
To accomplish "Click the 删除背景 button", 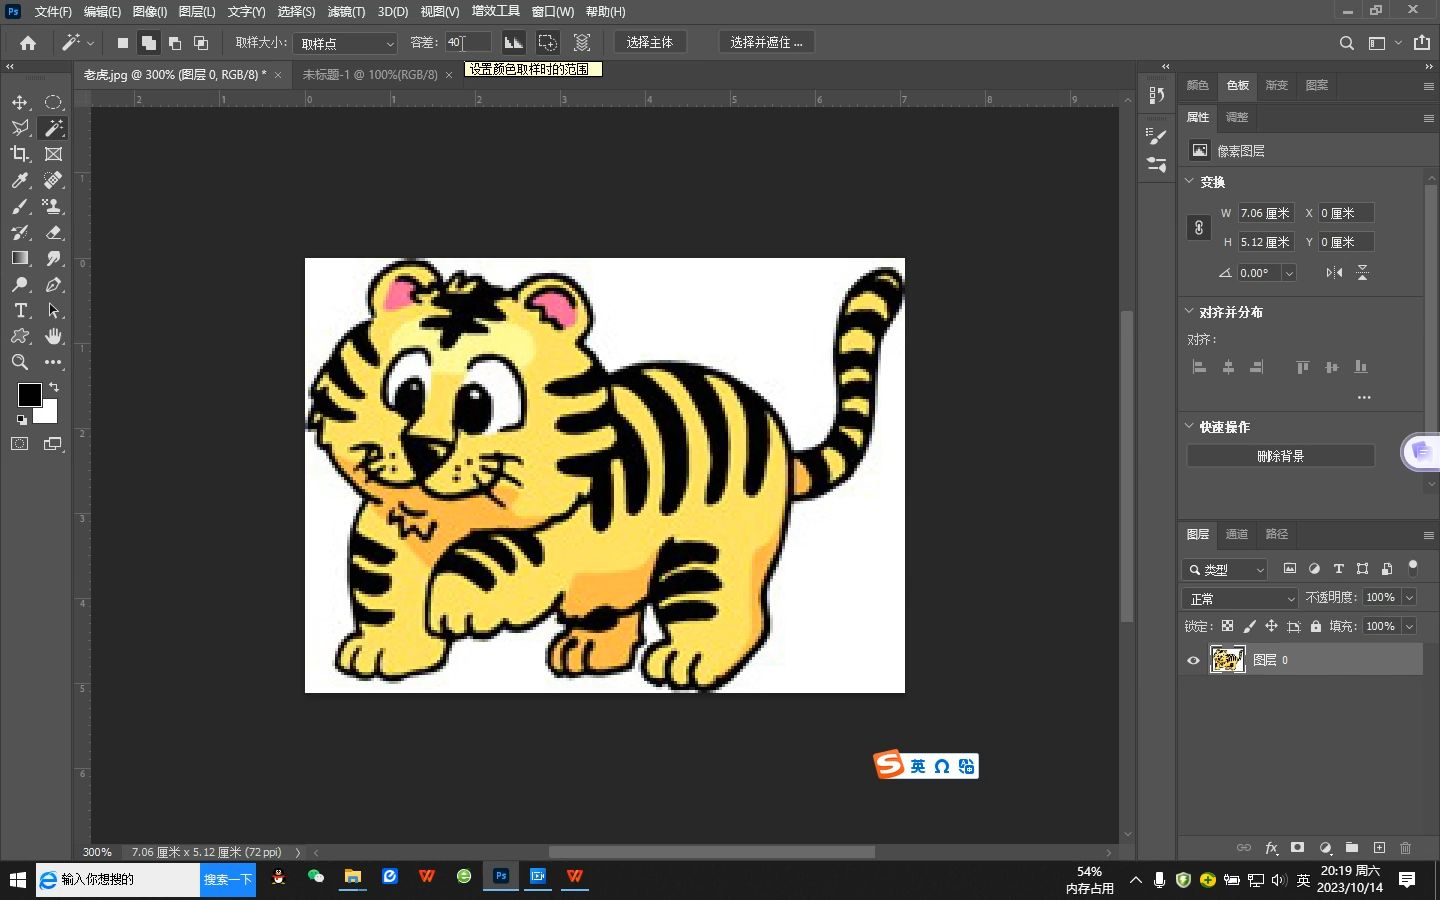I will tap(1280, 456).
